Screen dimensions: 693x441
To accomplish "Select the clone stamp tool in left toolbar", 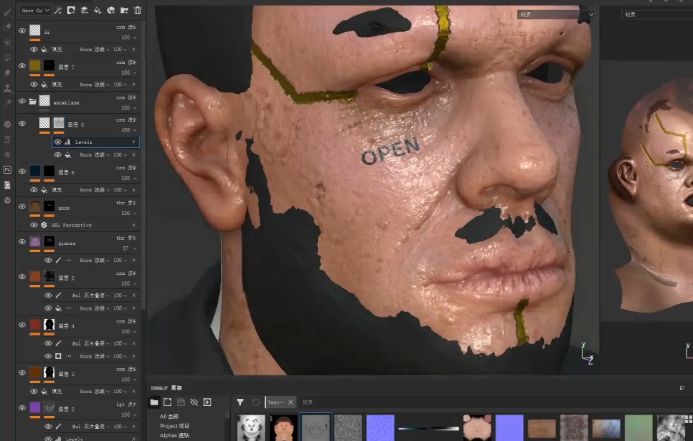I will [x=7, y=88].
